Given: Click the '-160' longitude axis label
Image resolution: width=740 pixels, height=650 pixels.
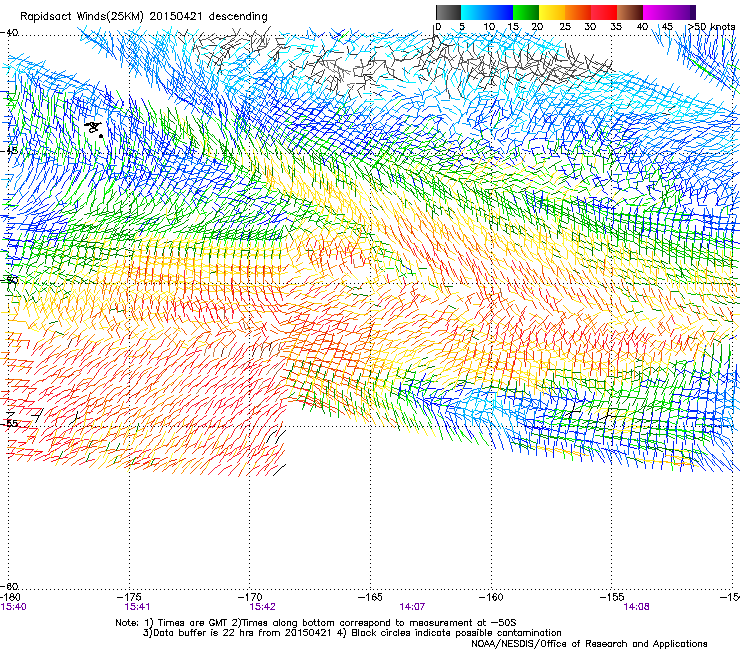Looking at the screenshot, I should [491, 597].
